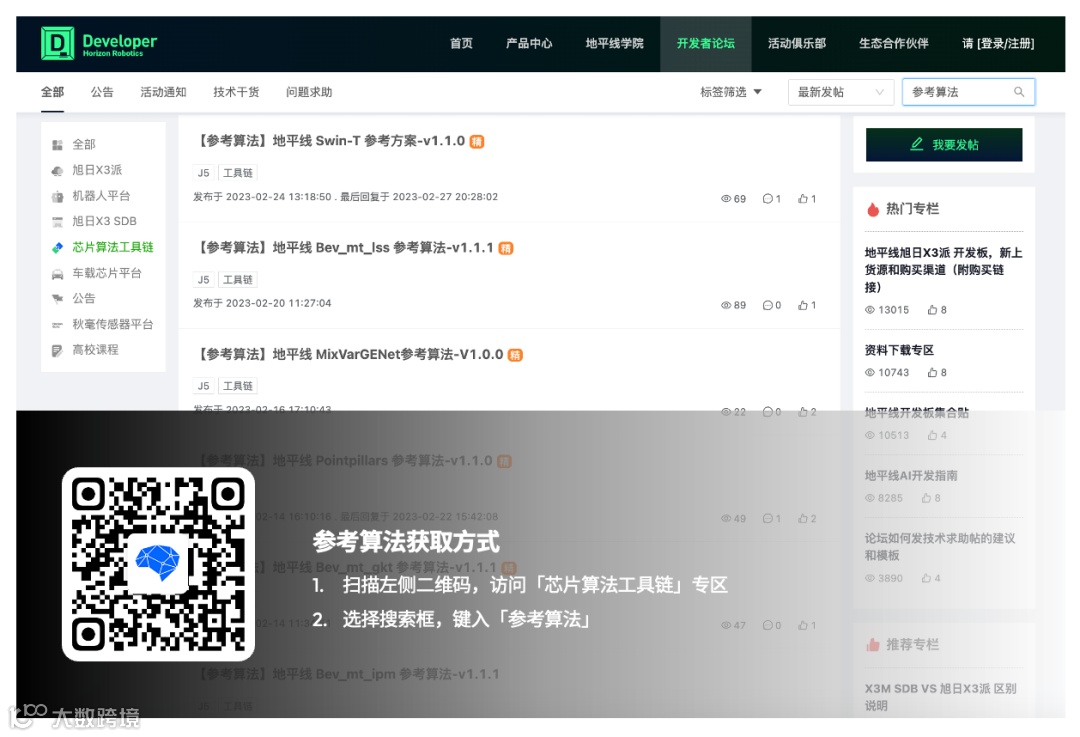Click the flame icon beside 热门专栏
This screenshot has height=737, width=1080.
click(873, 209)
